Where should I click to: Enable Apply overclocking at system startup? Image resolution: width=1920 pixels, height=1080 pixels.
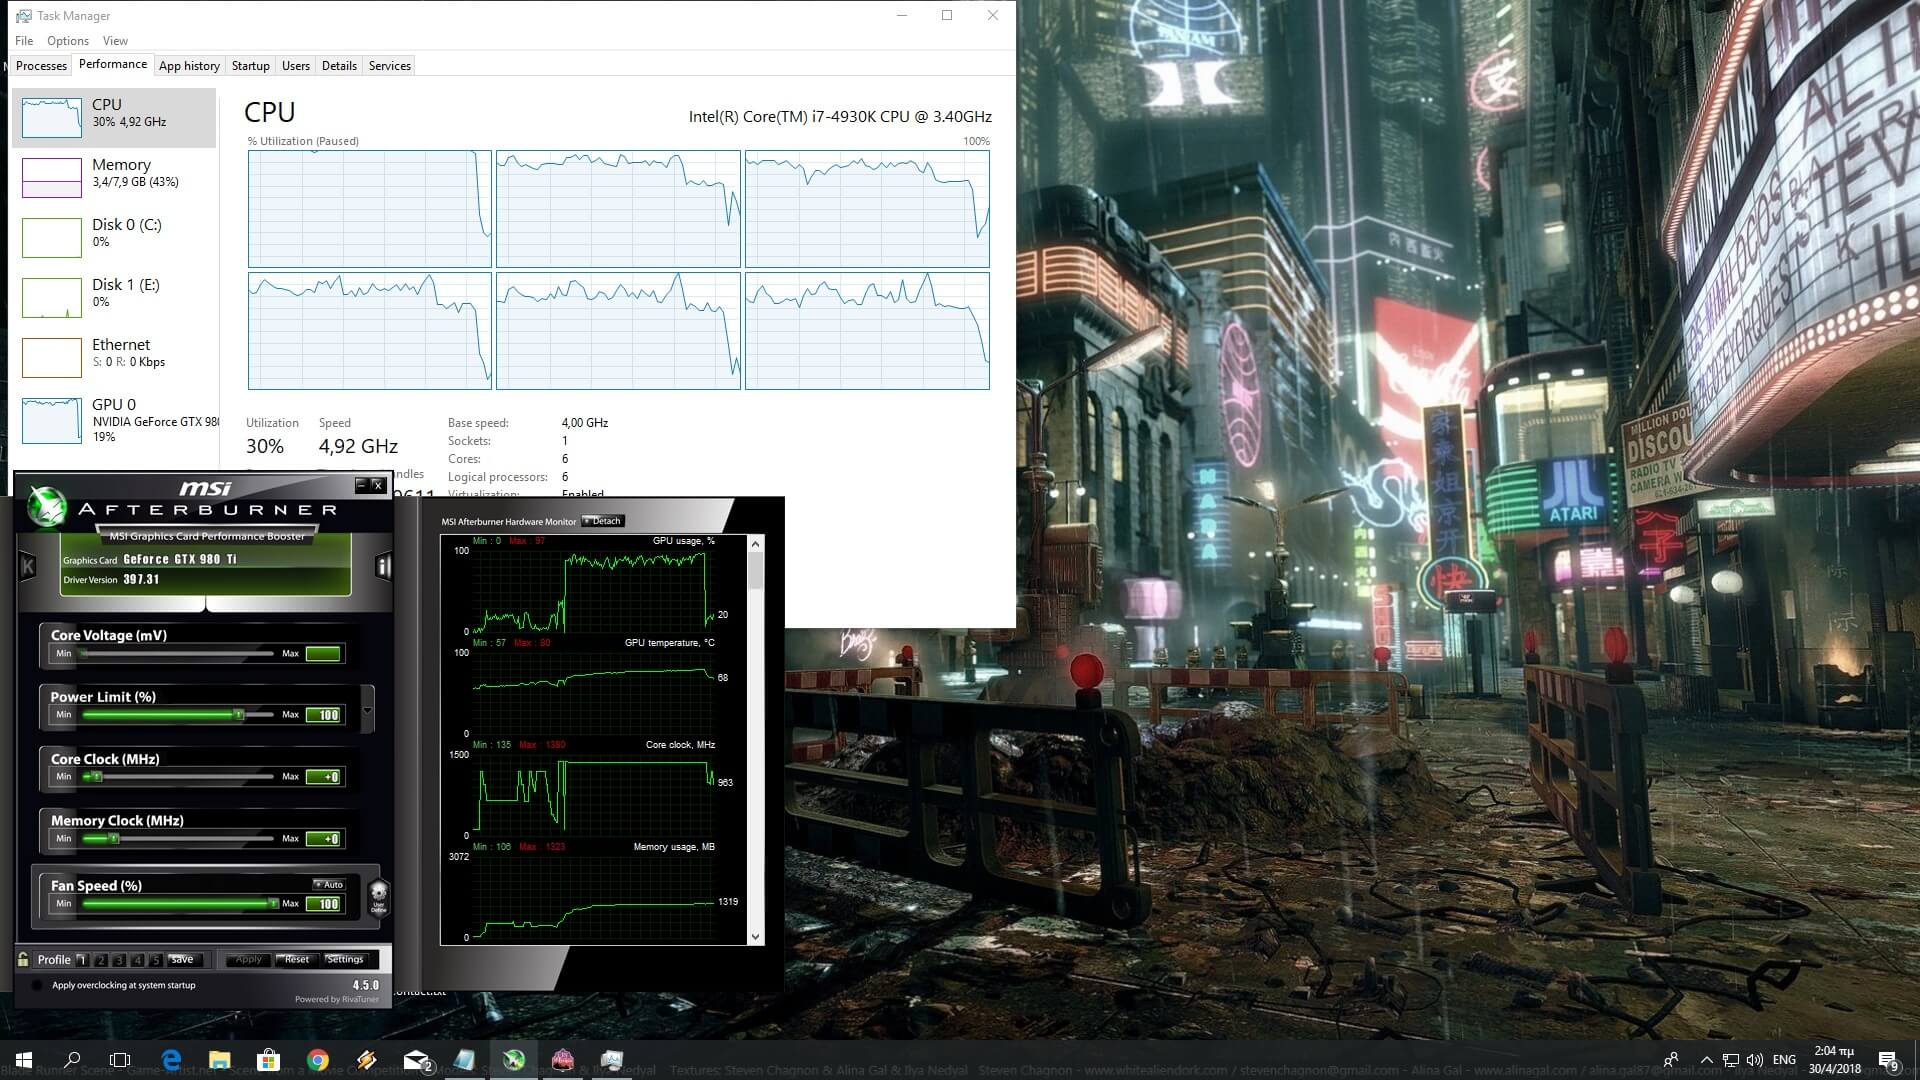pos(37,985)
